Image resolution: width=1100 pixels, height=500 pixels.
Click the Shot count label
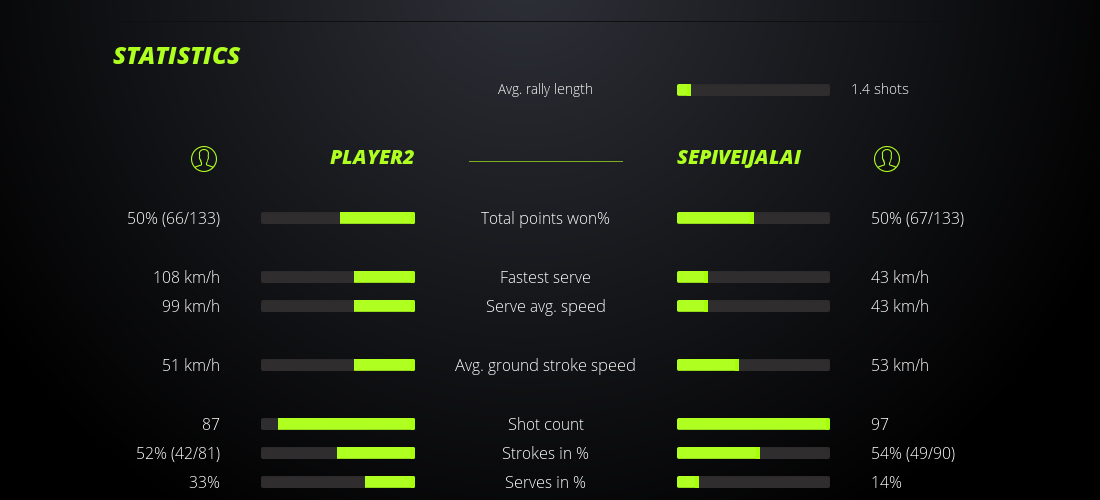545,424
